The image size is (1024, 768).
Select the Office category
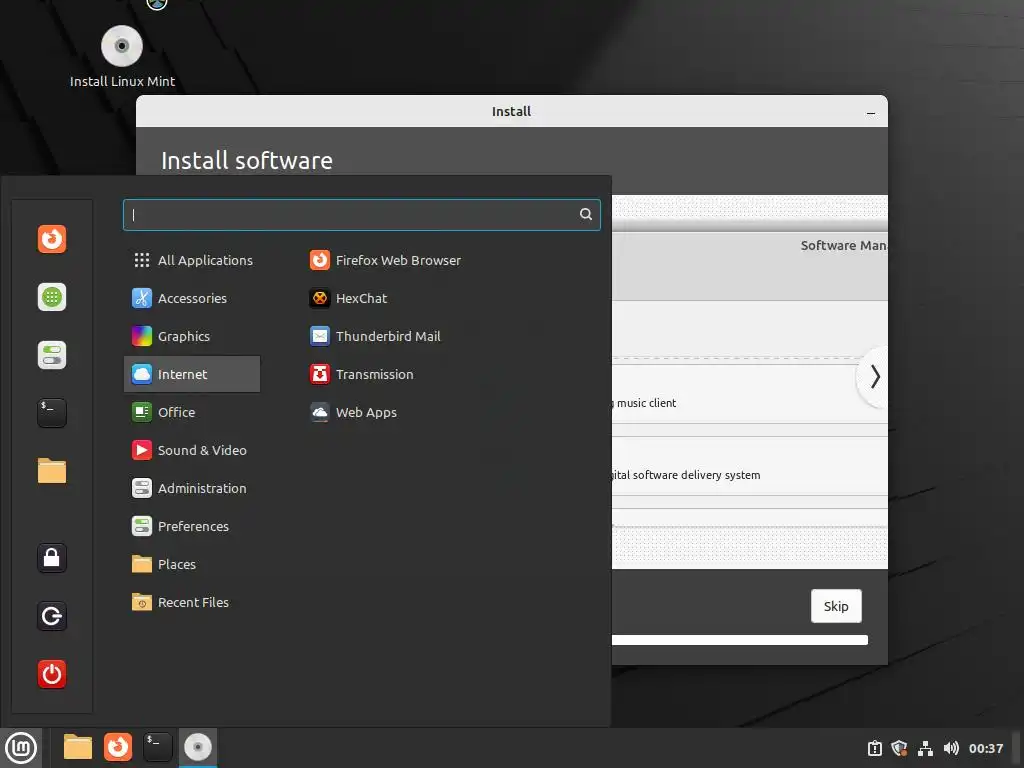[192, 412]
